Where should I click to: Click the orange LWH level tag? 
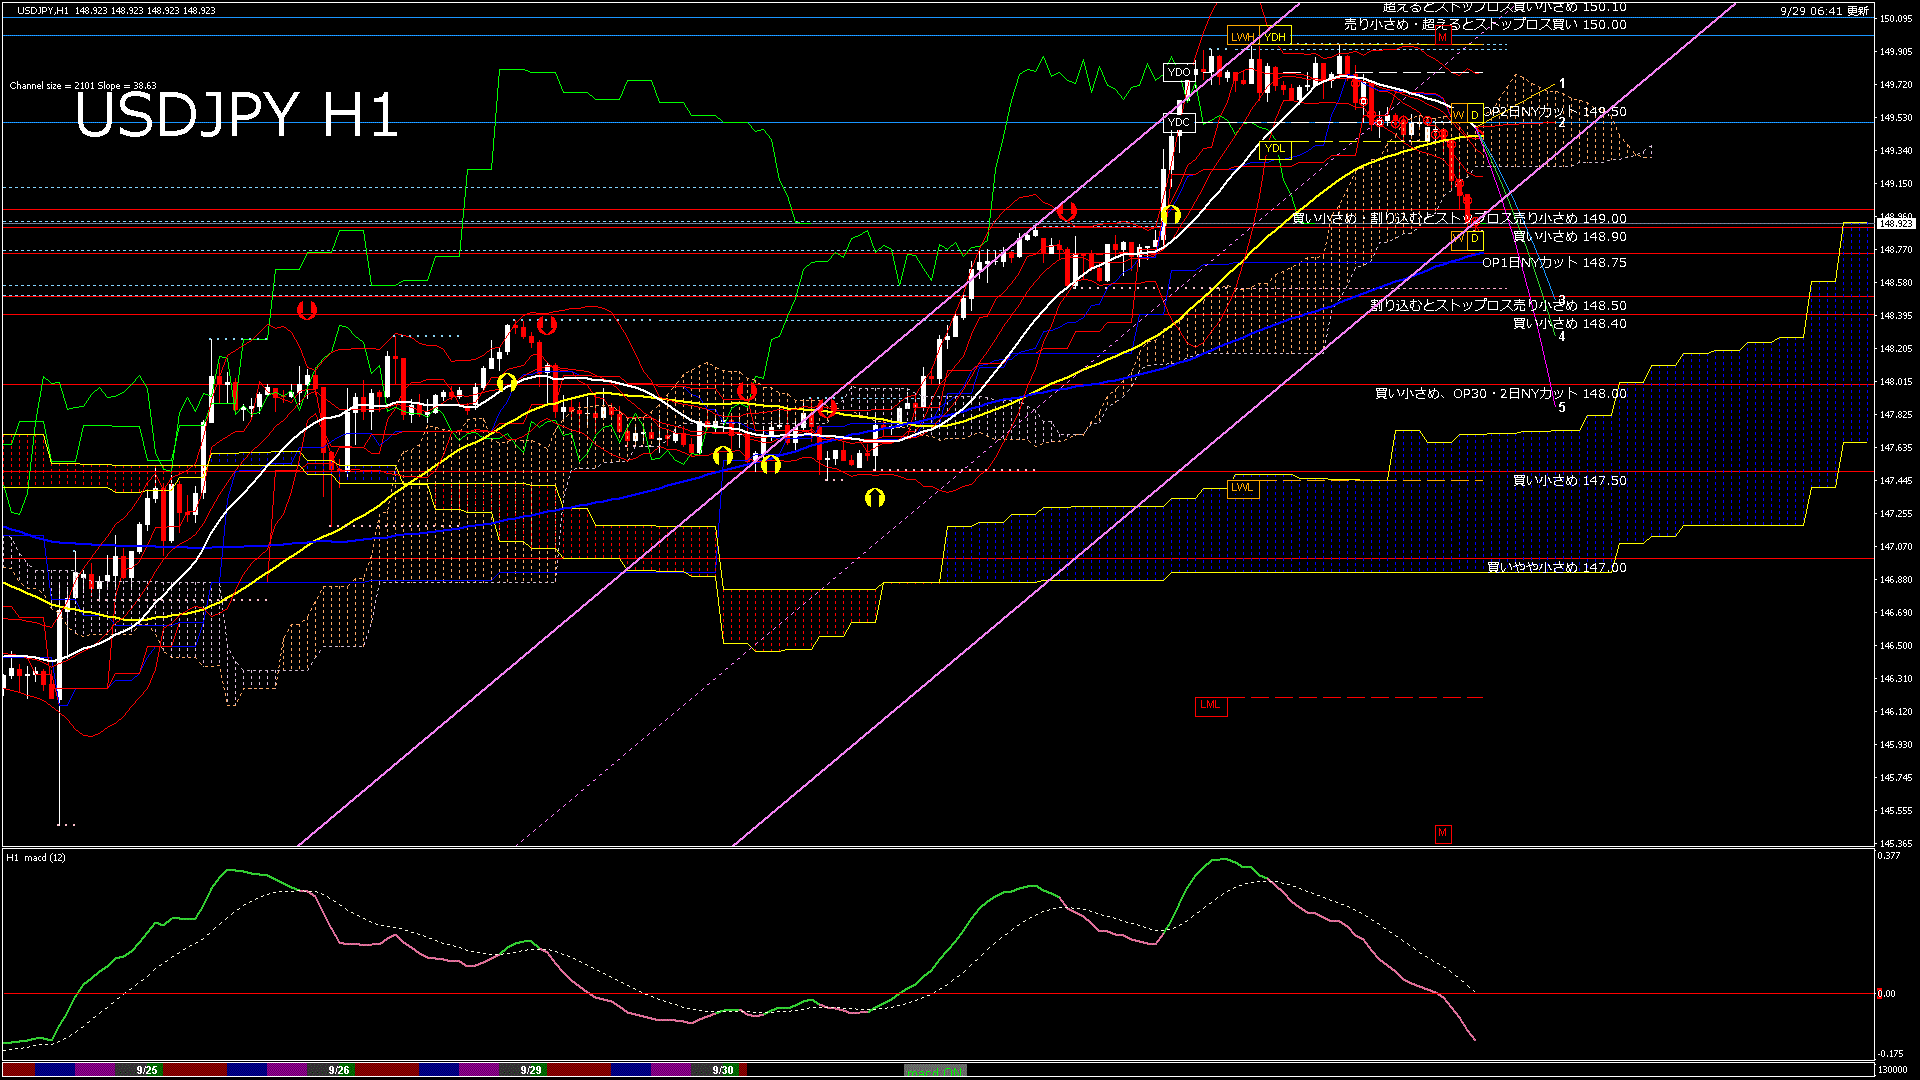(x=1242, y=37)
